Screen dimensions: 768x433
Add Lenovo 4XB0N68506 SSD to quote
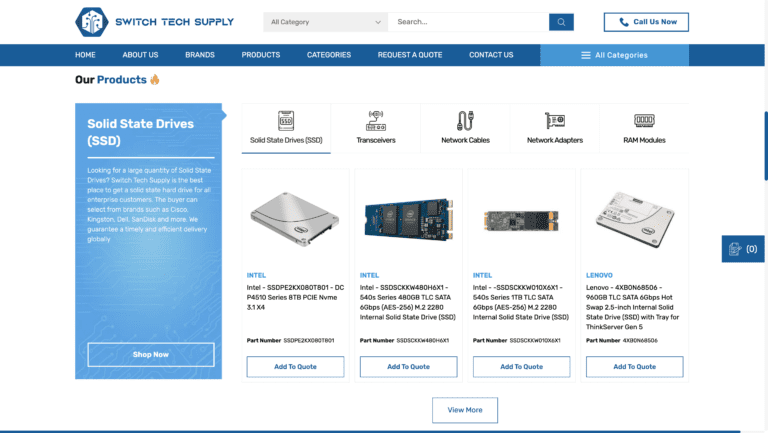634,367
